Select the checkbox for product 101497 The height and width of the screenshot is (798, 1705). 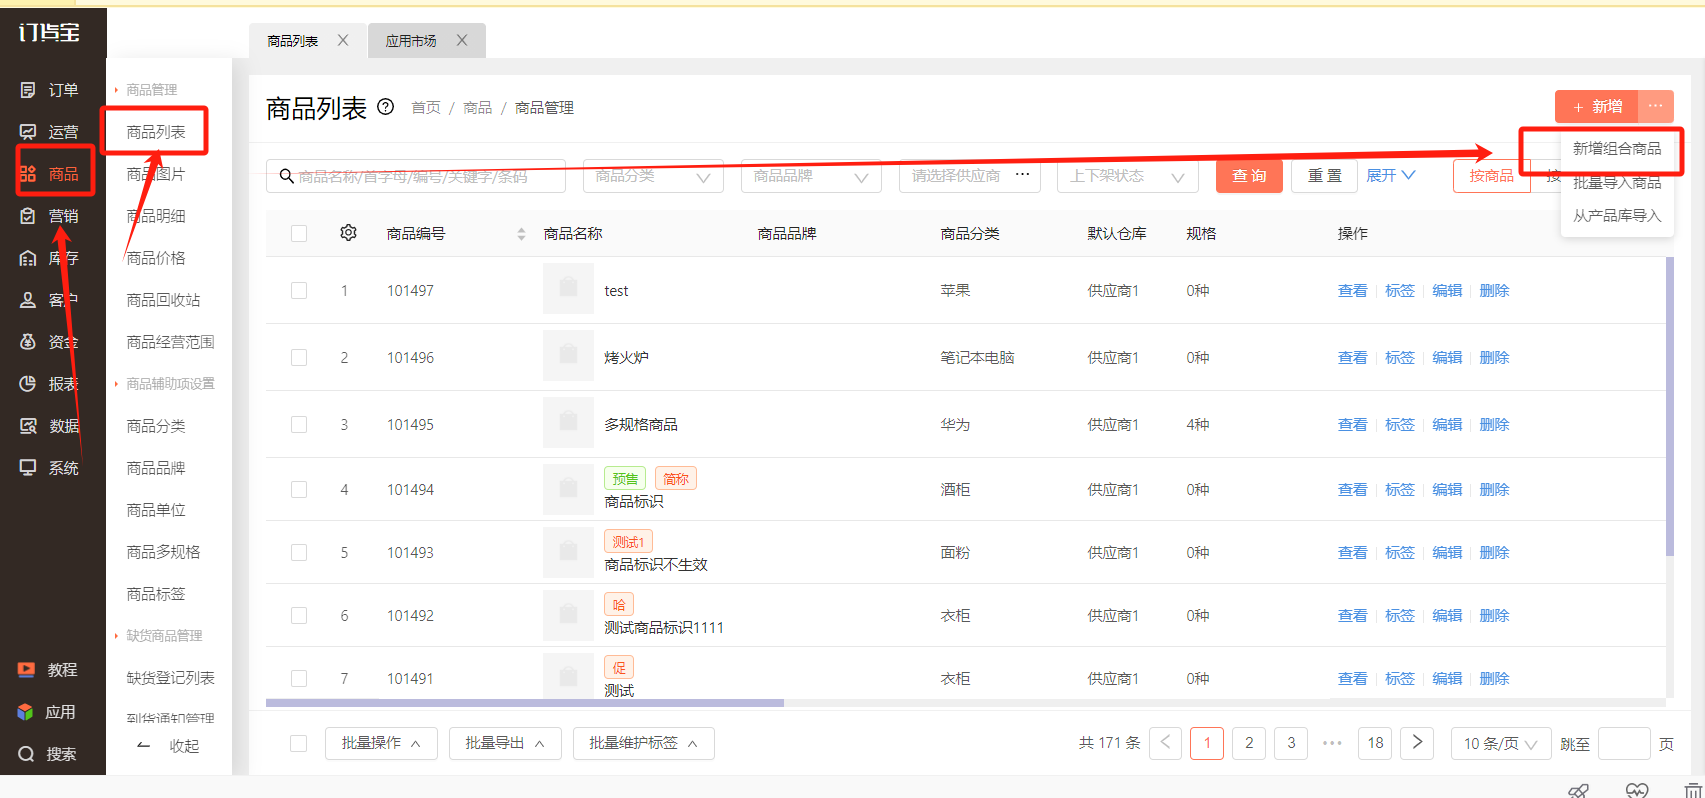299,290
